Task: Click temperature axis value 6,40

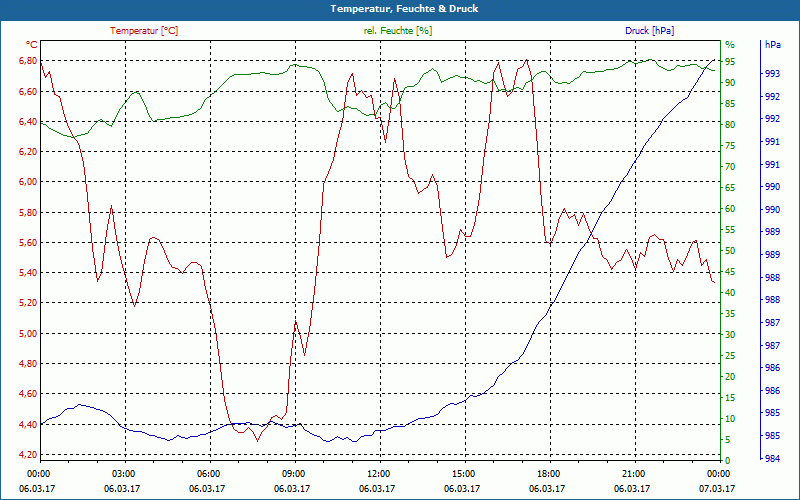Action: [x=28, y=121]
